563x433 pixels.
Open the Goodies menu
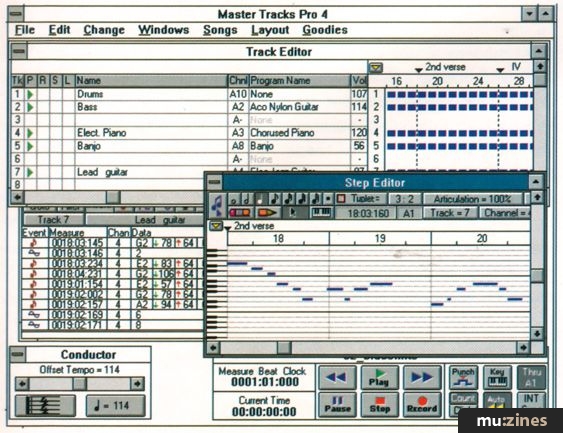pos(325,30)
